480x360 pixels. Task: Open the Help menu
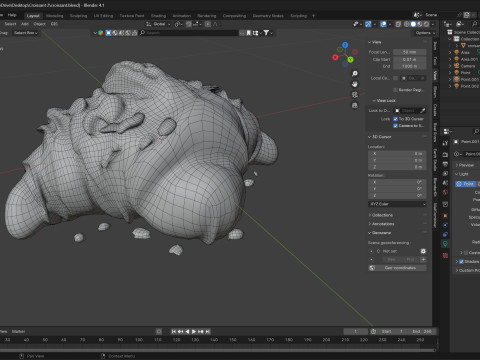click(12, 15)
